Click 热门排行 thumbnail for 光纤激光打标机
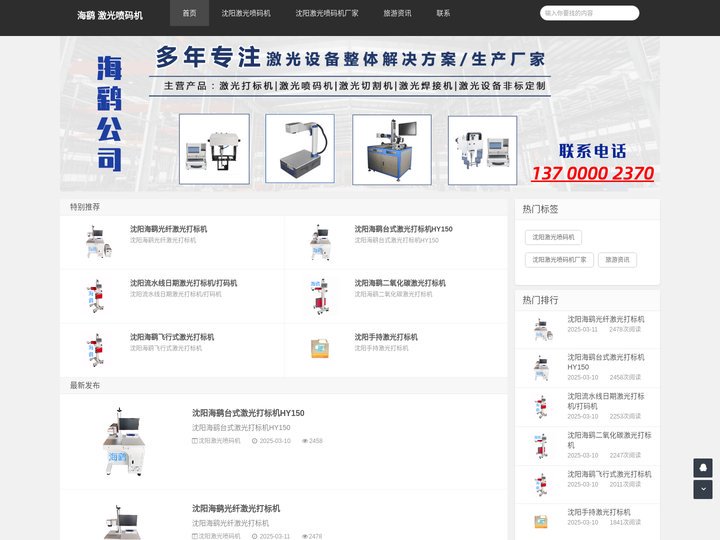Screen dimensions: 720x540 pos(543,329)
